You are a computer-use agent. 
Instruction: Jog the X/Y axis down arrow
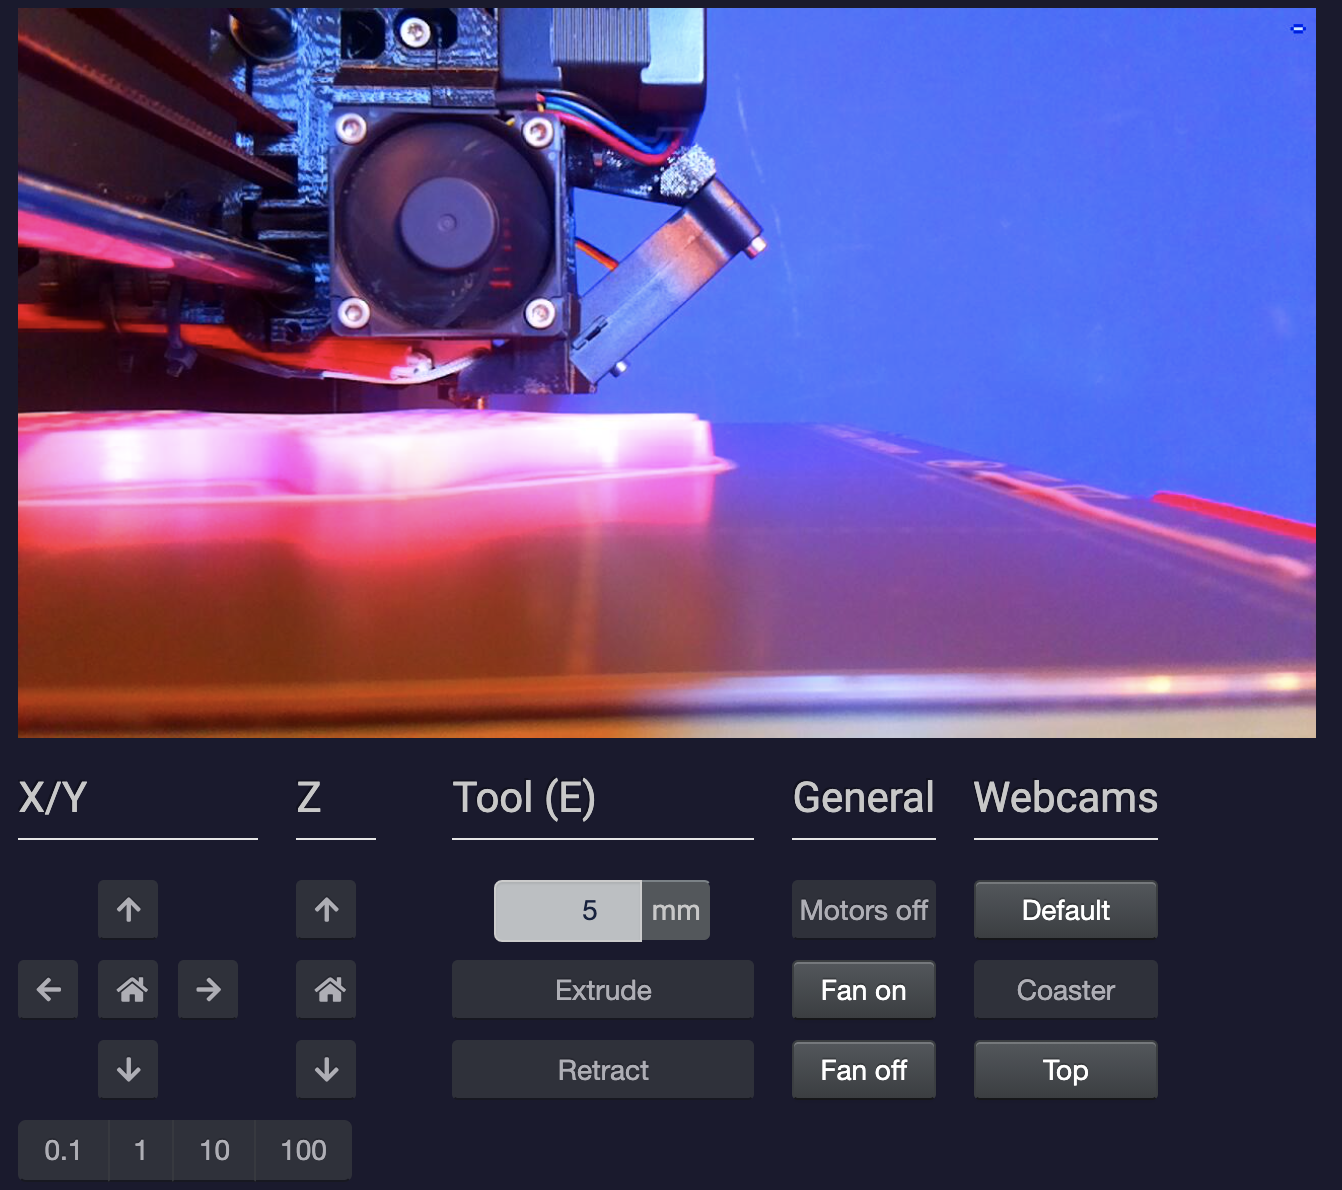tap(128, 1069)
